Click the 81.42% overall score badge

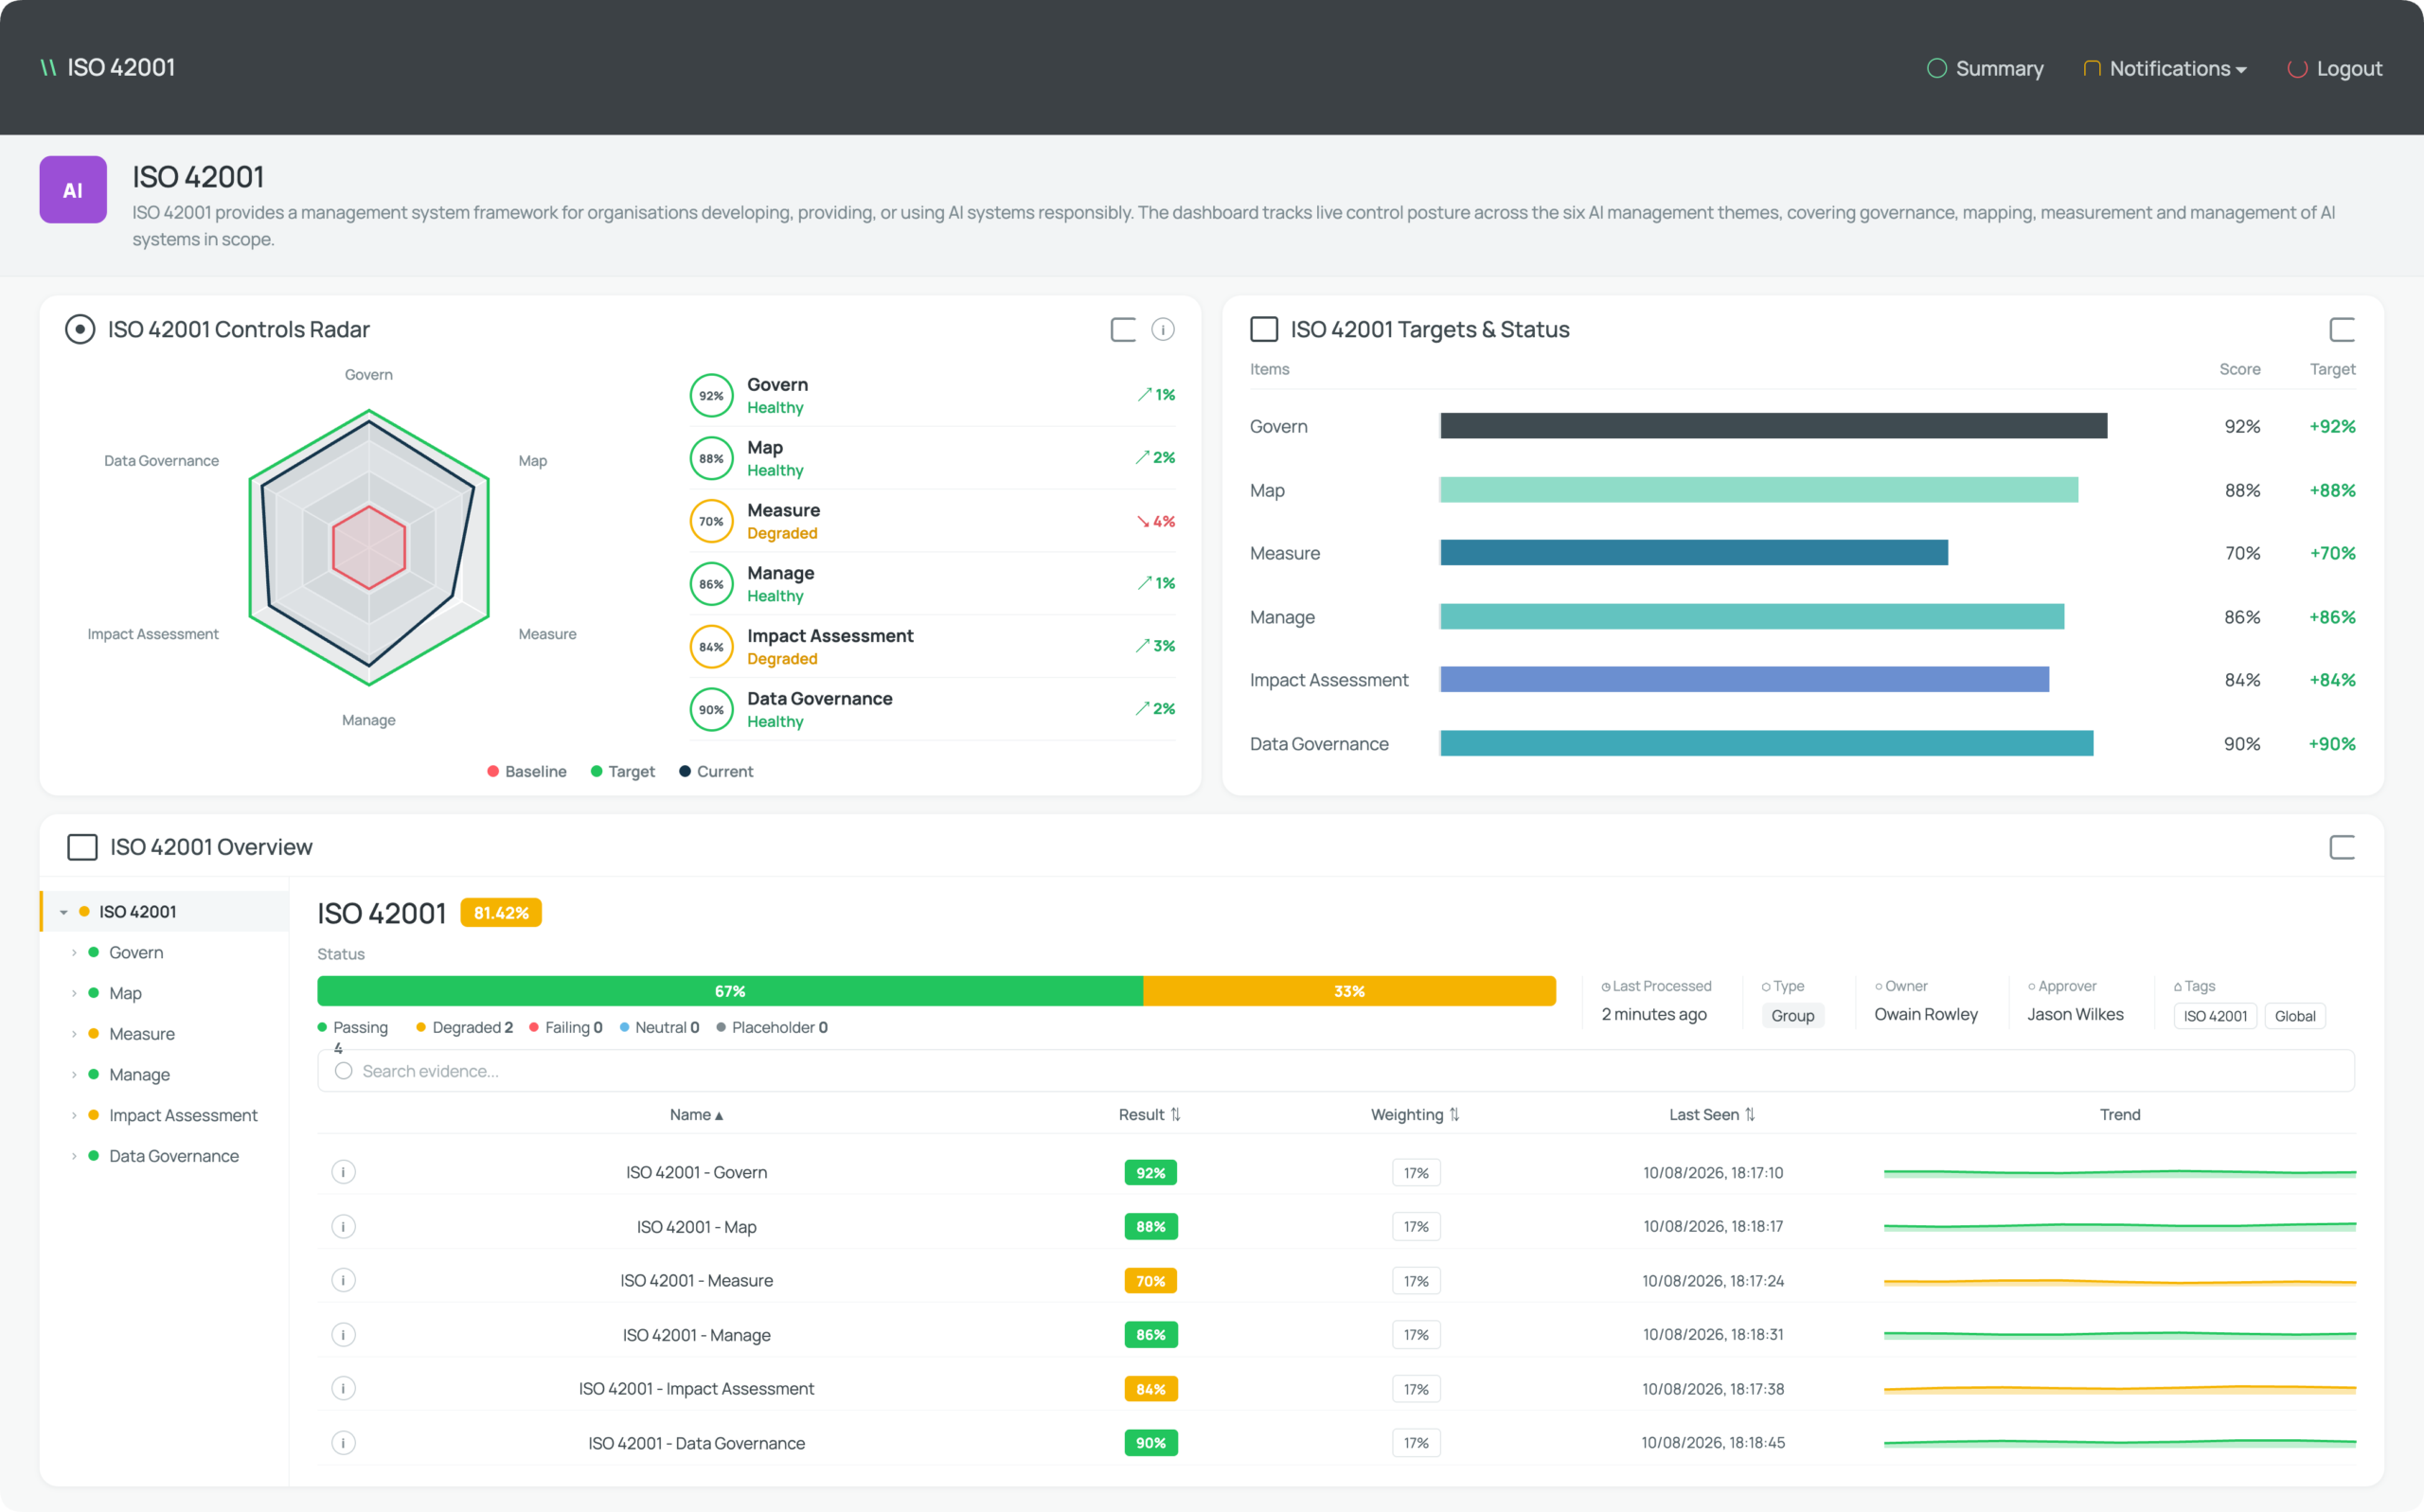pos(501,913)
